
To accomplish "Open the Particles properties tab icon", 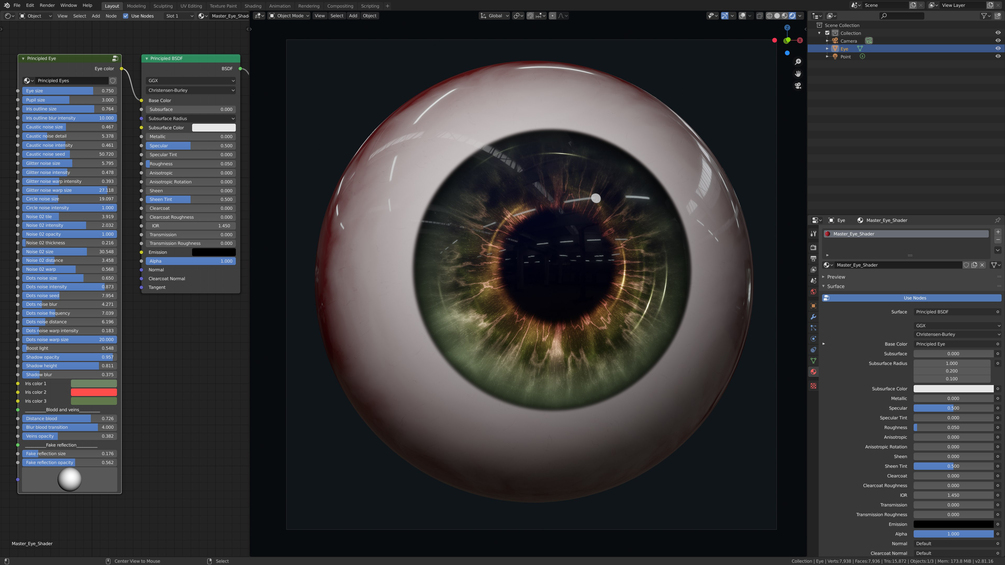I will (x=813, y=327).
